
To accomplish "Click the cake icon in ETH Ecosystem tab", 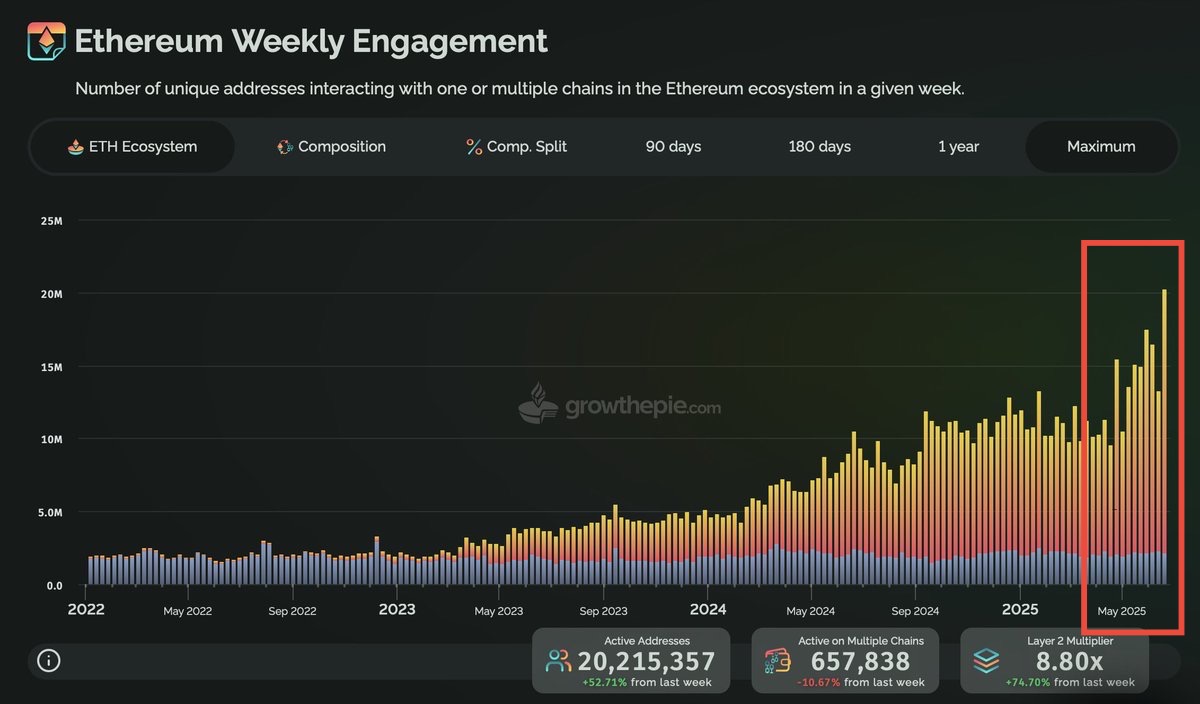I will (75, 147).
